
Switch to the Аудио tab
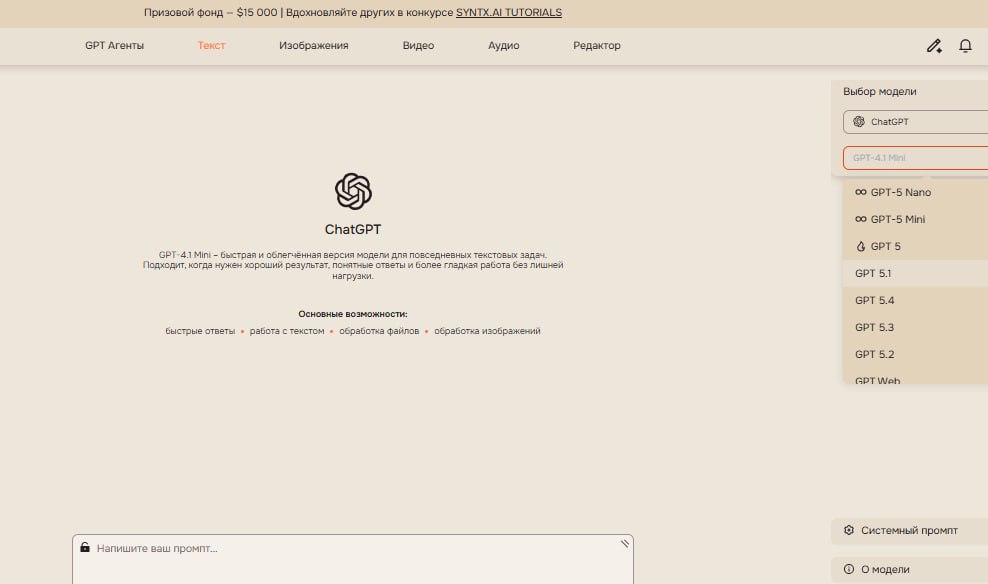(503, 45)
